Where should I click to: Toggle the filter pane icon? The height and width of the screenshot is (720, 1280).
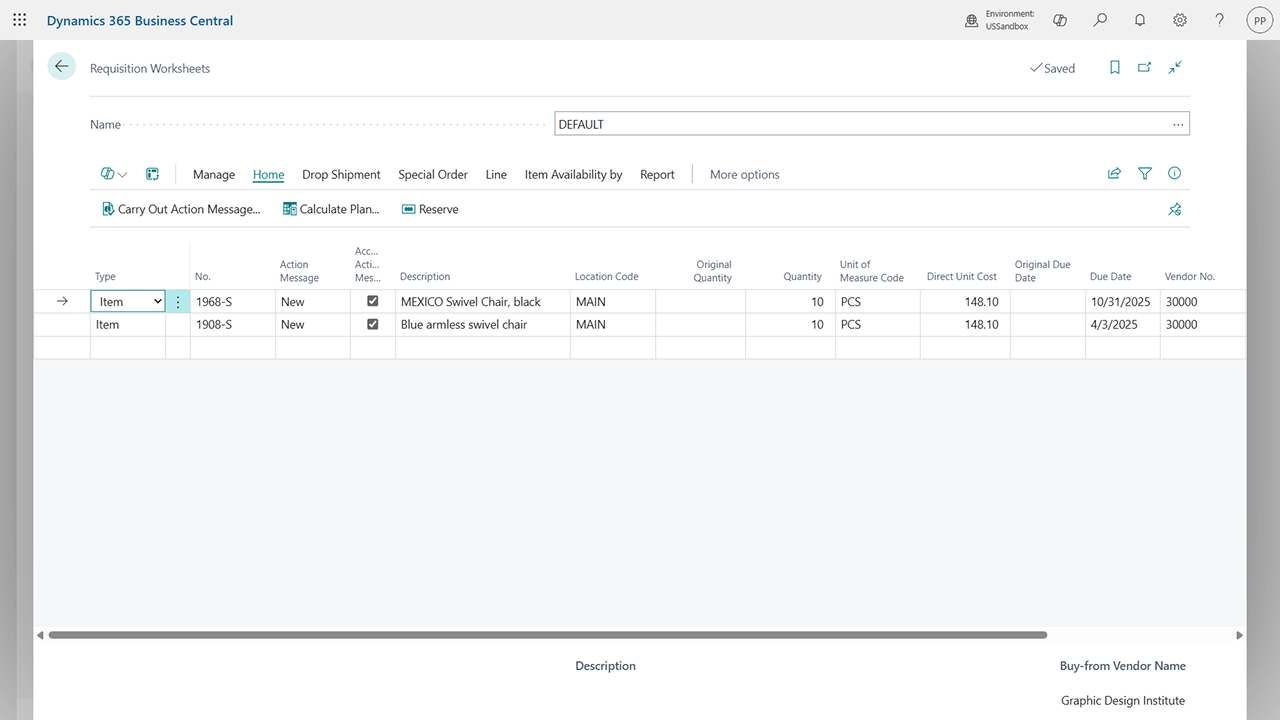pyautogui.click(x=1144, y=174)
